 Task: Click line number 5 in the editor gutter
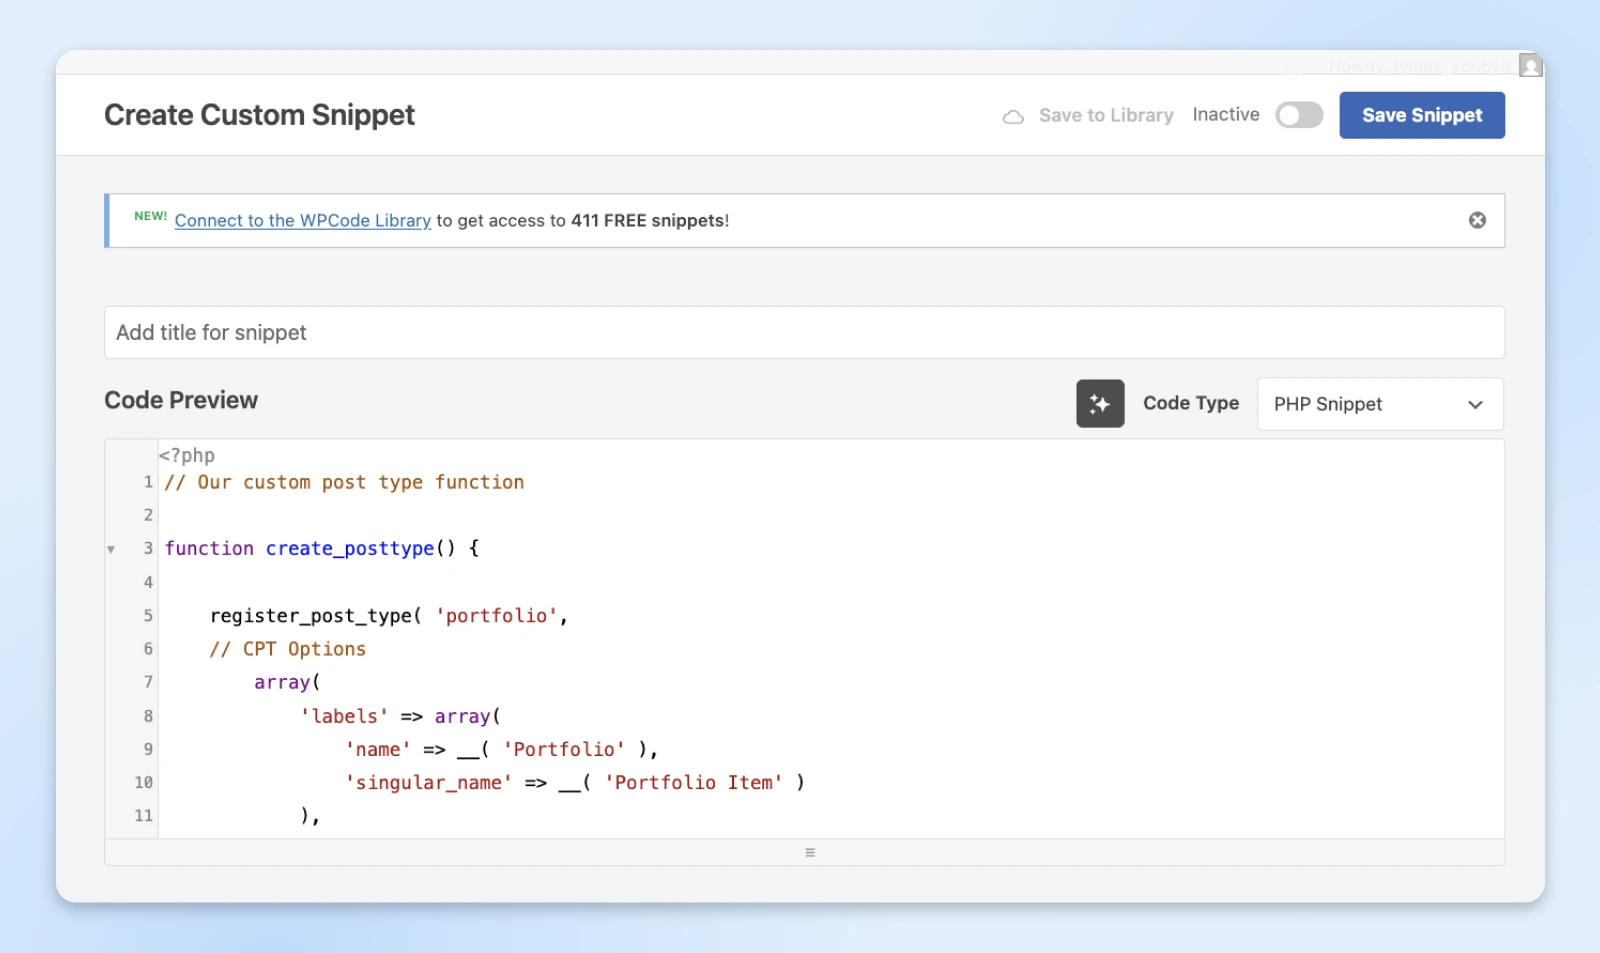click(x=148, y=616)
